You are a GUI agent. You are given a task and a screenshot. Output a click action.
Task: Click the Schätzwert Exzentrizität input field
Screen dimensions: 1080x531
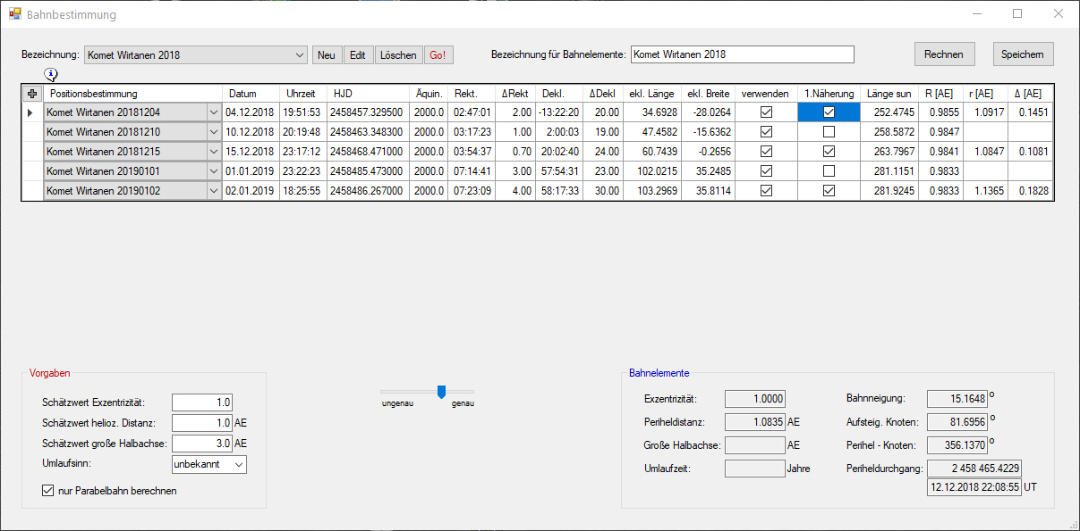coord(202,402)
